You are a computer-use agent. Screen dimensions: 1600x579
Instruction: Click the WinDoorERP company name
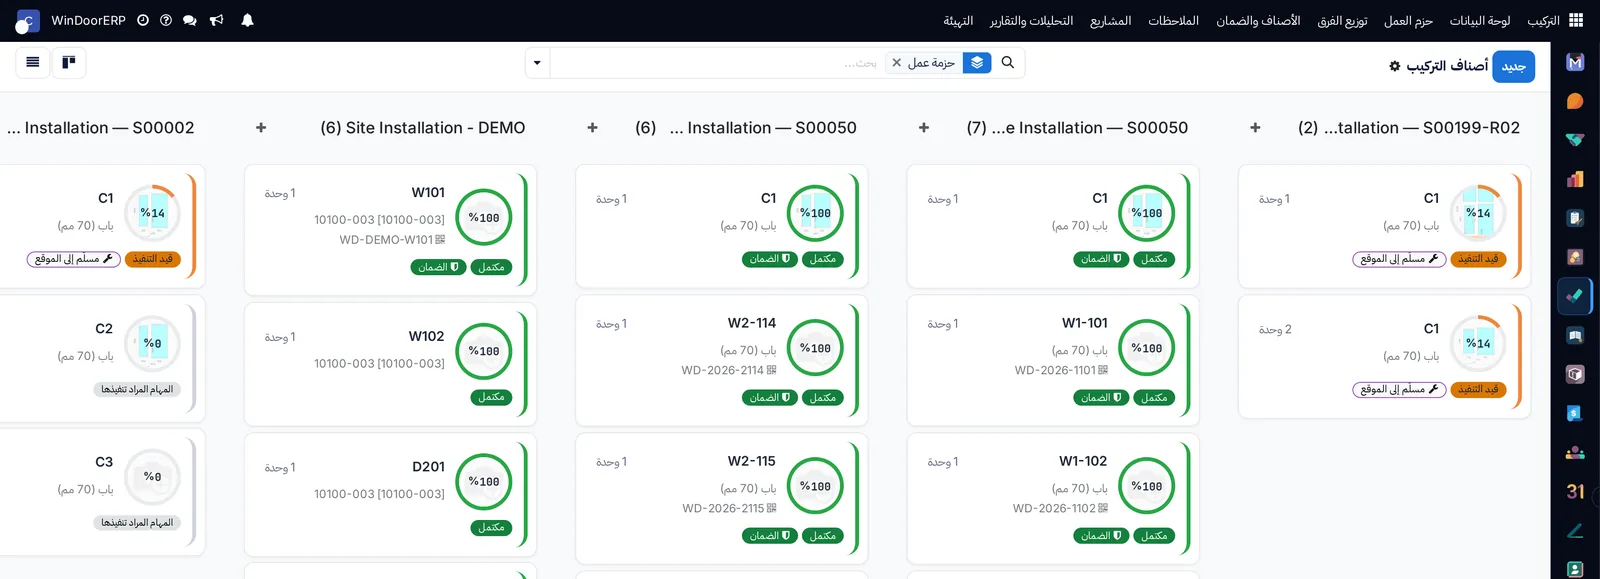pos(88,21)
